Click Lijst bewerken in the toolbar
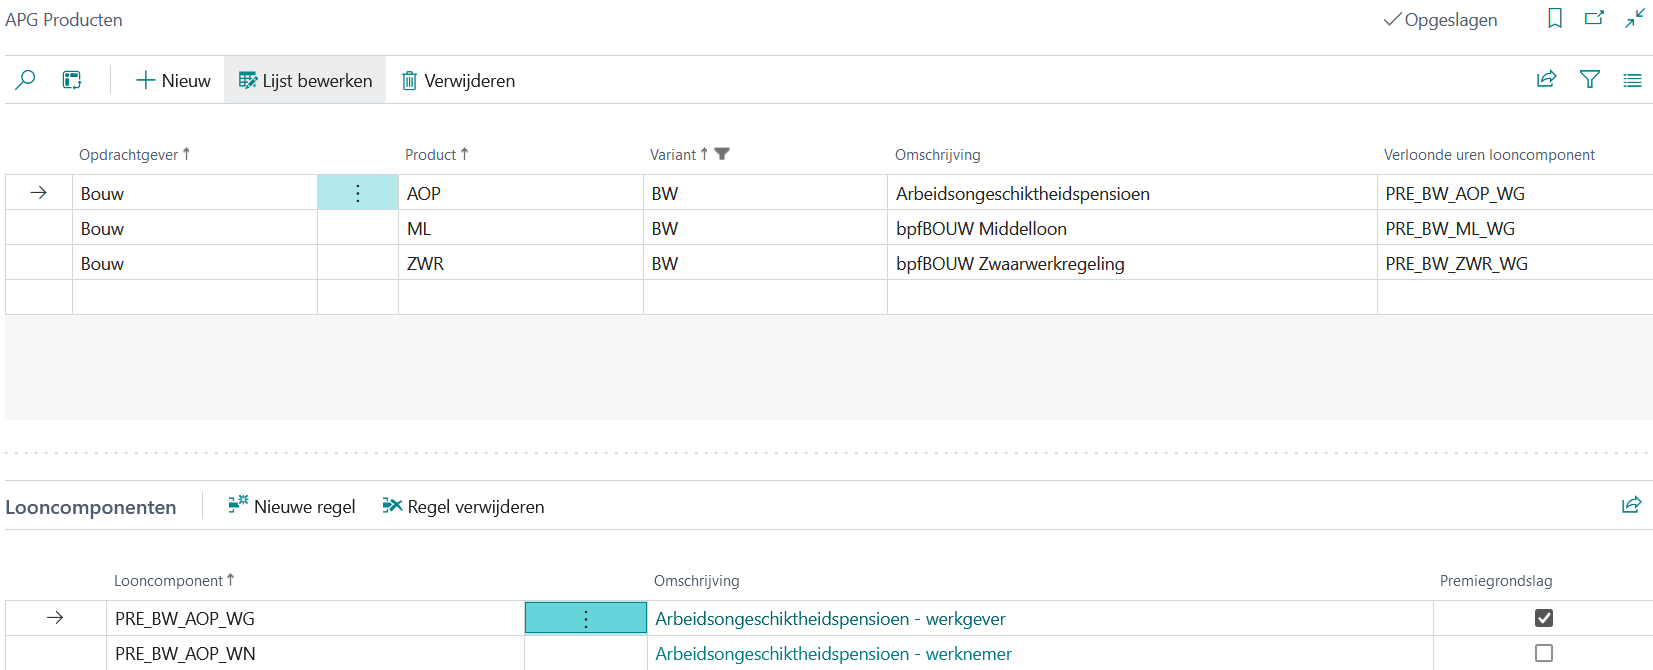The image size is (1653, 670). (305, 81)
